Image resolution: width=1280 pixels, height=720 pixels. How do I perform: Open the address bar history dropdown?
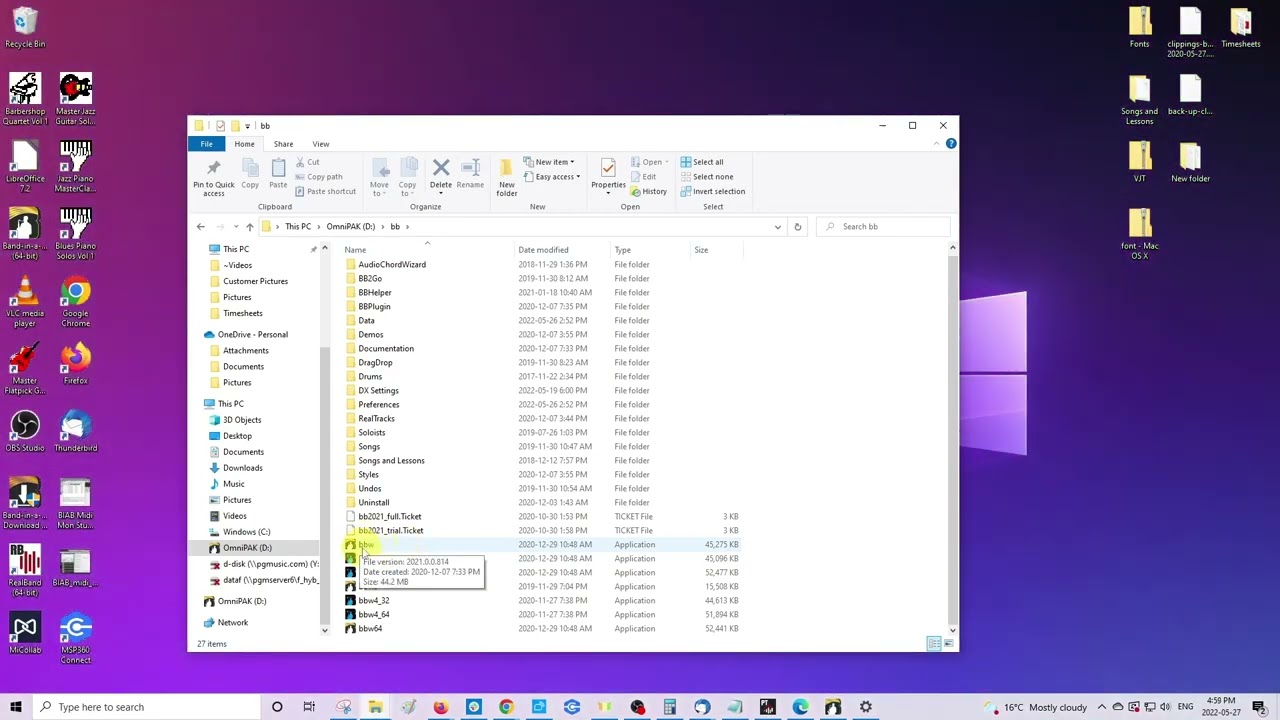coord(777,227)
